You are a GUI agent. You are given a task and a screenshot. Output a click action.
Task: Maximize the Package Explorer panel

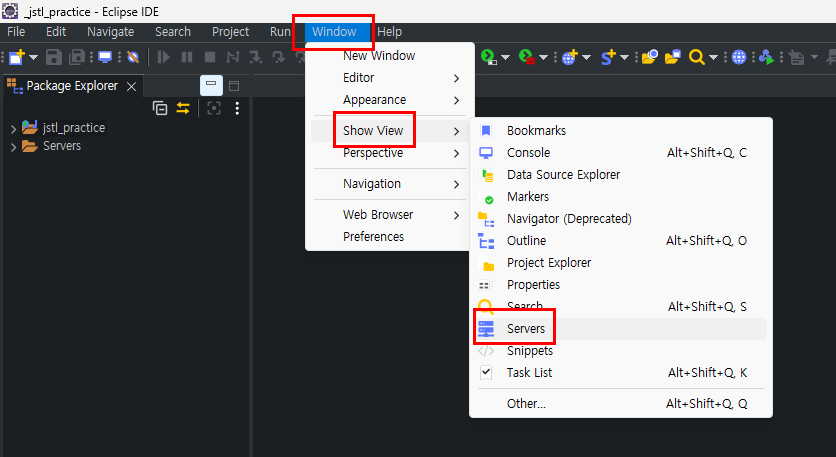coord(234,86)
